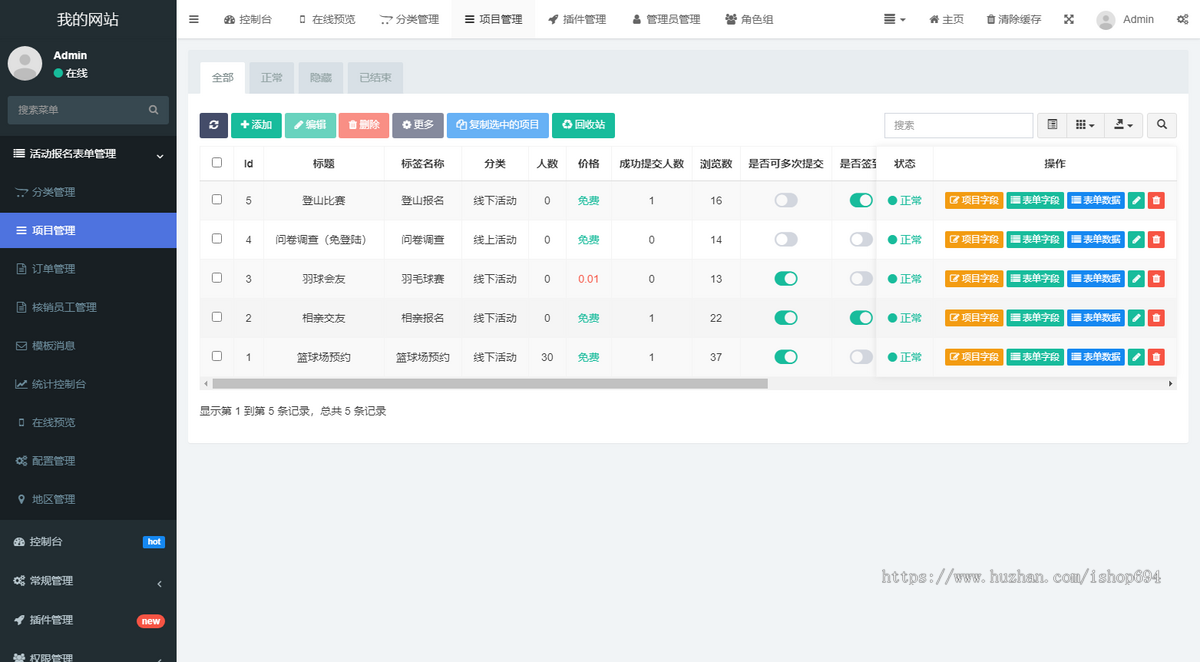Switch to the 已结束 tab
The height and width of the screenshot is (662, 1200).
(374, 77)
